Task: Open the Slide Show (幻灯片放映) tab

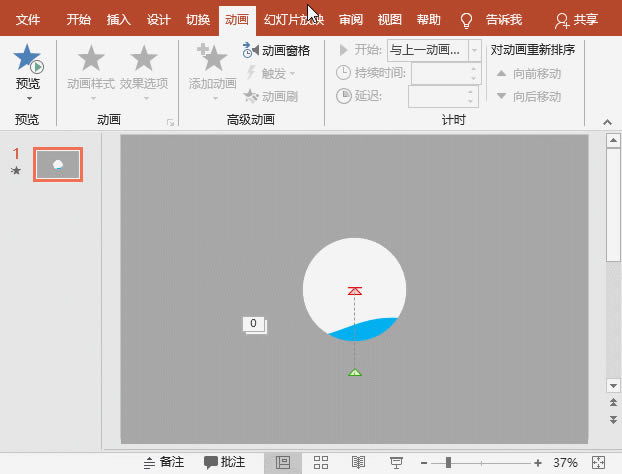Action: (x=293, y=20)
